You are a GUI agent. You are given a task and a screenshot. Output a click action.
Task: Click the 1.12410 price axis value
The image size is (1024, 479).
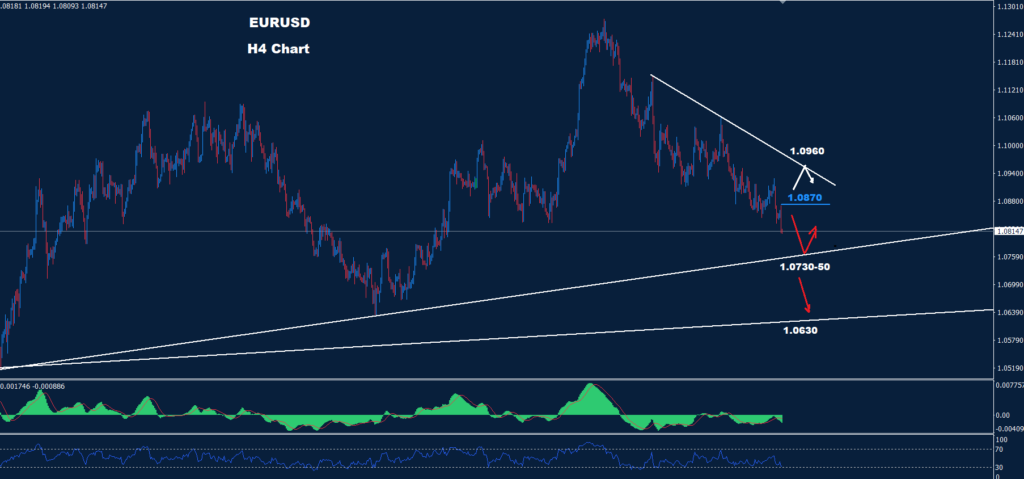1010,35
